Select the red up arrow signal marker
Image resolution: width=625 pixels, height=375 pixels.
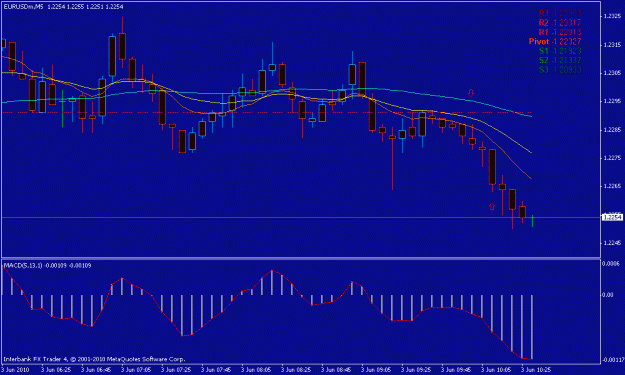tap(492, 206)
